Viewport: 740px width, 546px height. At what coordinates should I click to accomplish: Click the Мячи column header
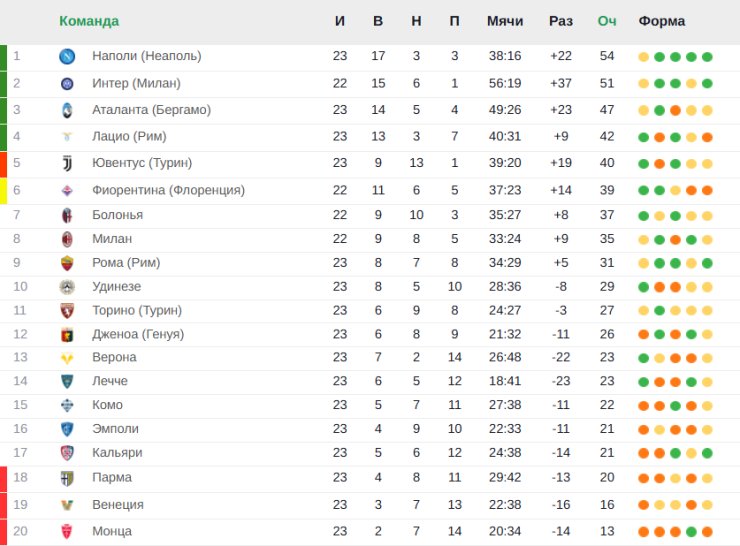point(505,21)
